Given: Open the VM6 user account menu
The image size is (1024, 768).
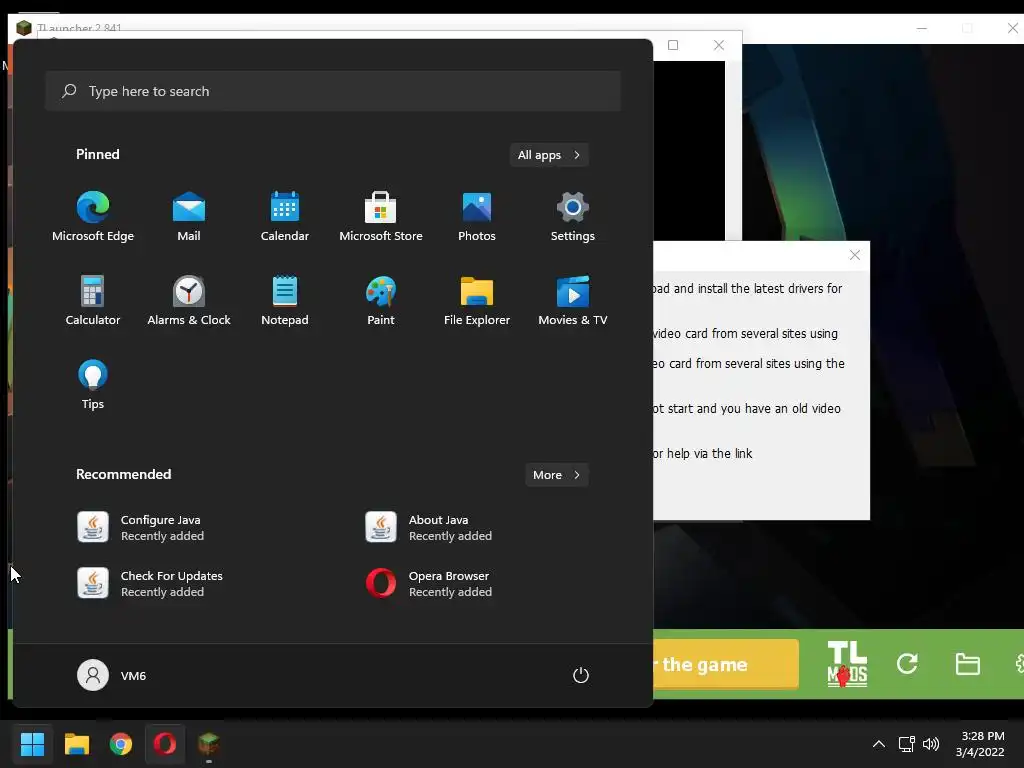Looking at the screenshot, I should click(x=112, y=675).
